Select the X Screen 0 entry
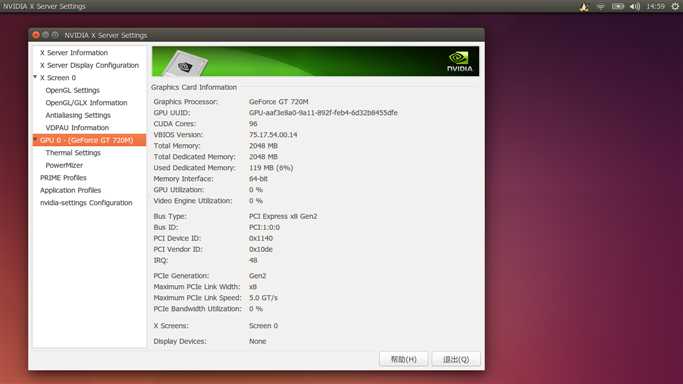683x384 pixels. [58, 77]
